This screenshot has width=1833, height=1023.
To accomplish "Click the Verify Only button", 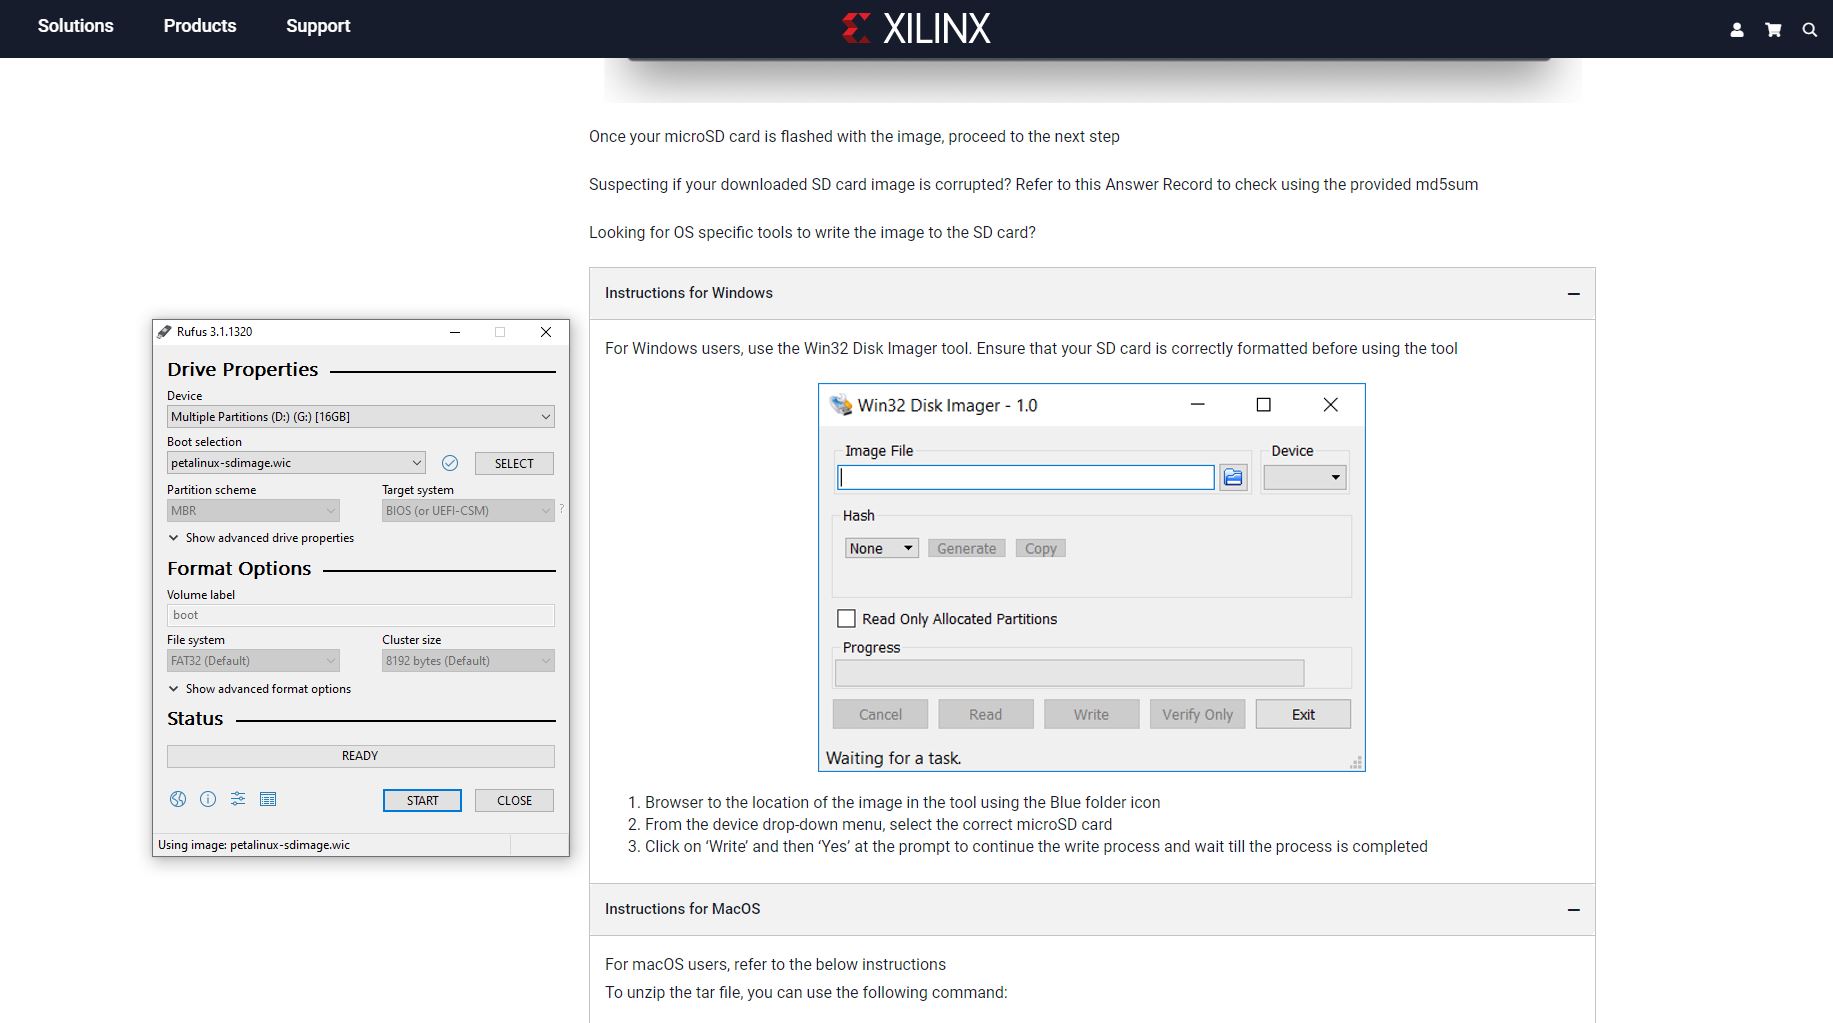I will pyautogui.click(x=1197, y=714).
